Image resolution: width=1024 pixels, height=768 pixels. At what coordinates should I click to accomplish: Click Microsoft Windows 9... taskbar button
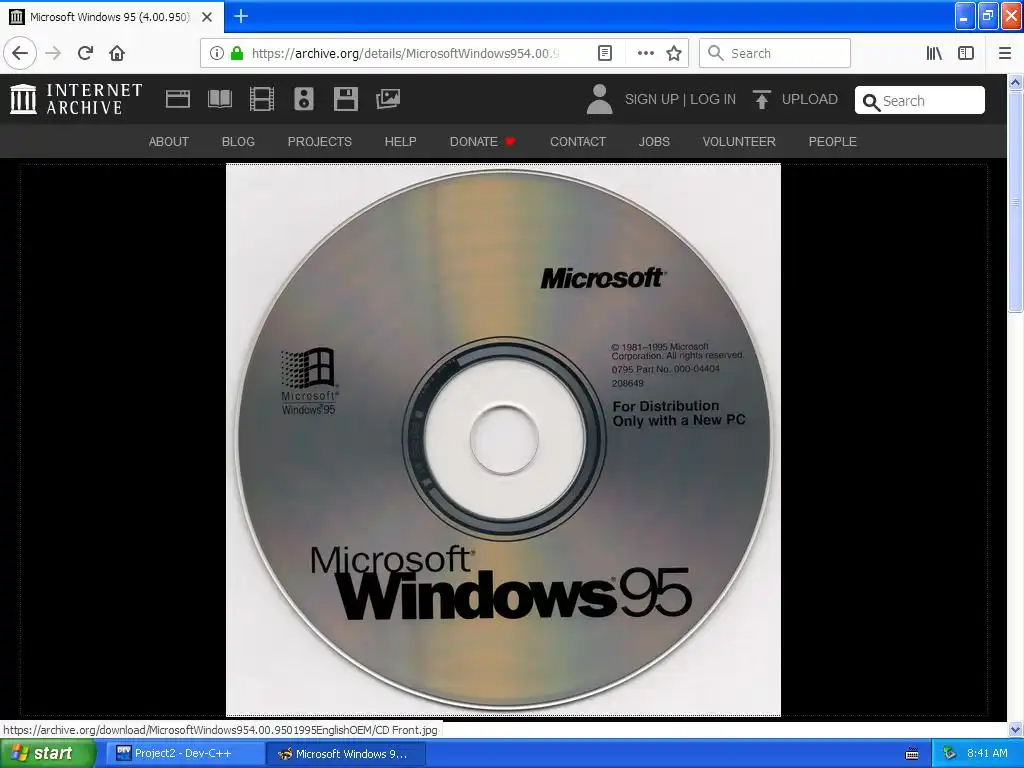pos(347,754)
